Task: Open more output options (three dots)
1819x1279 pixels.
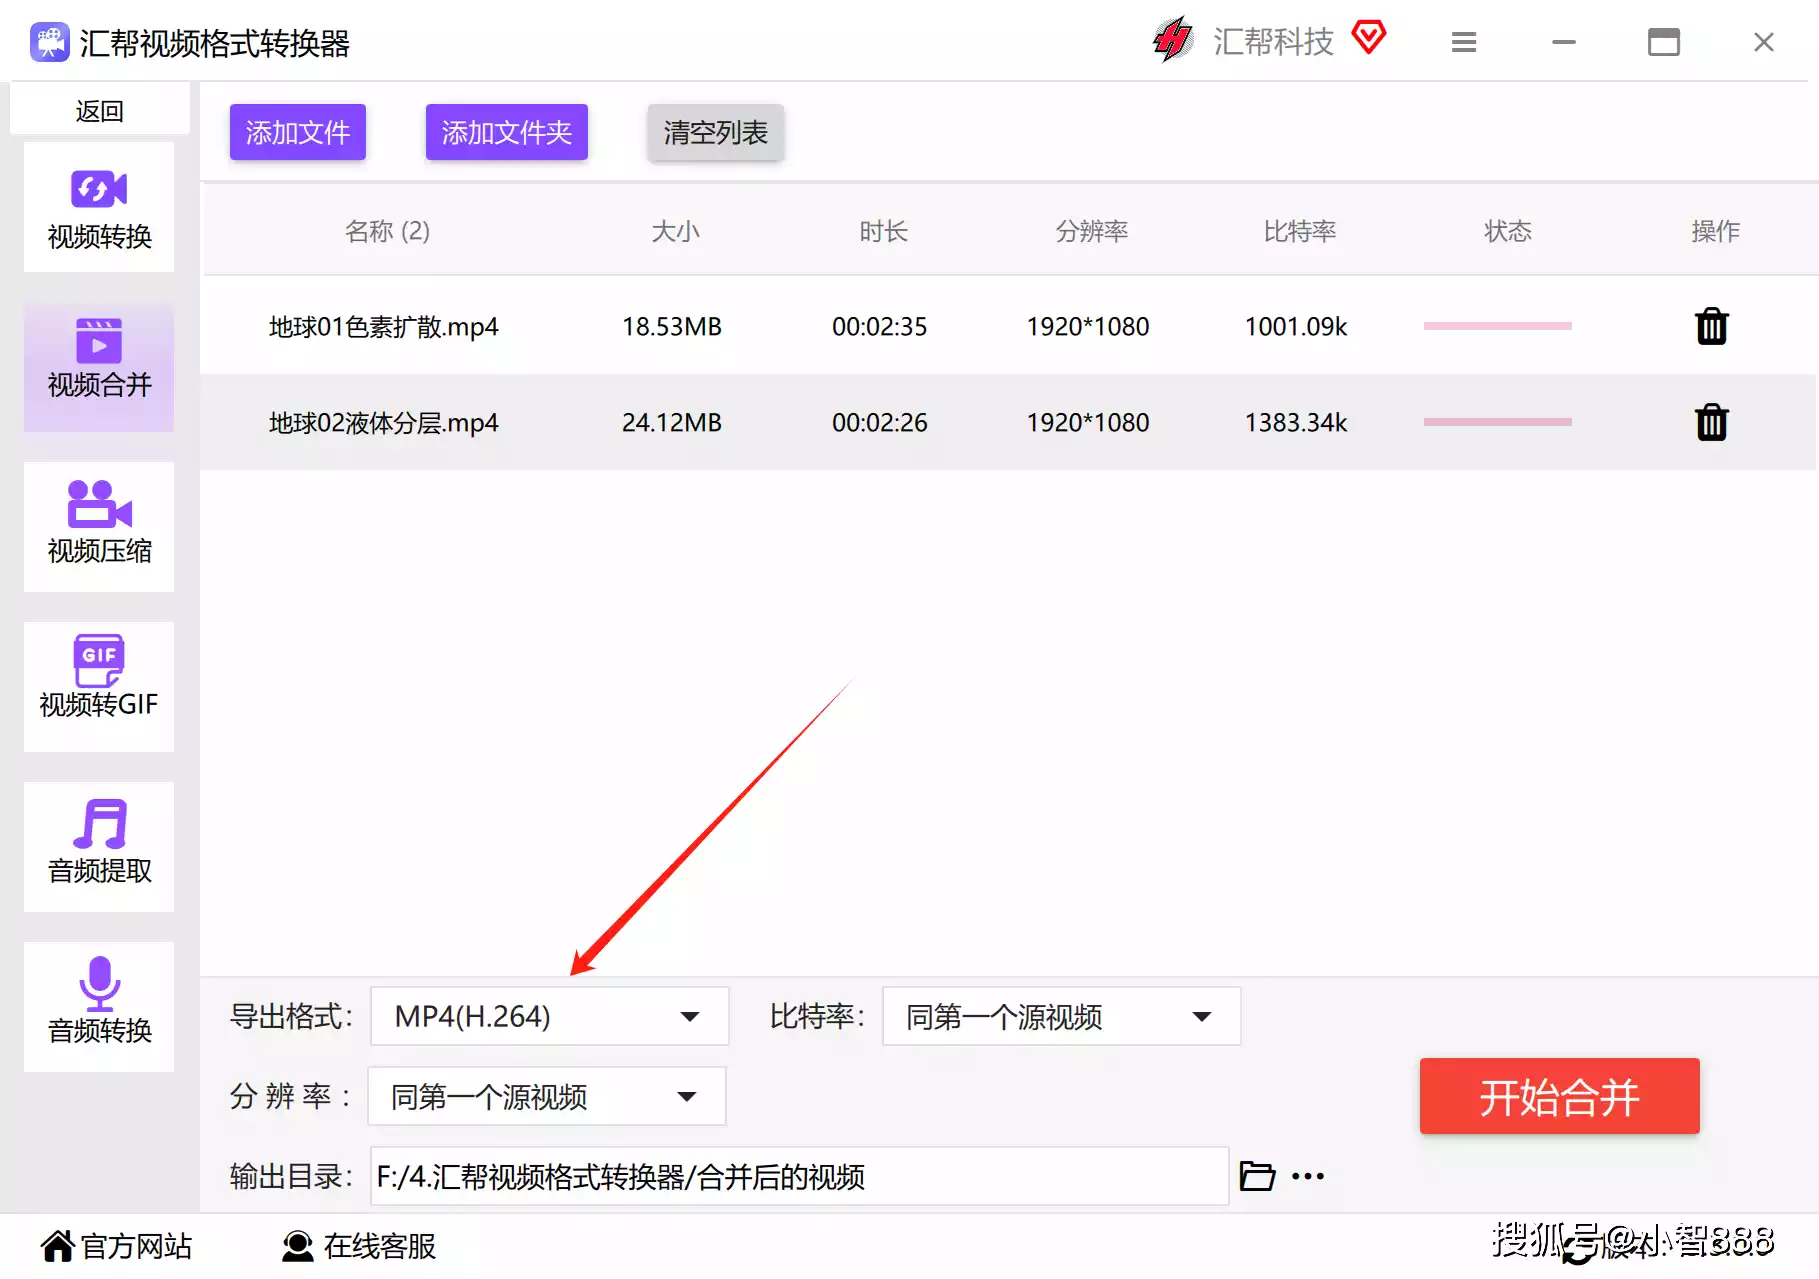Action: pos(1308,1176)
